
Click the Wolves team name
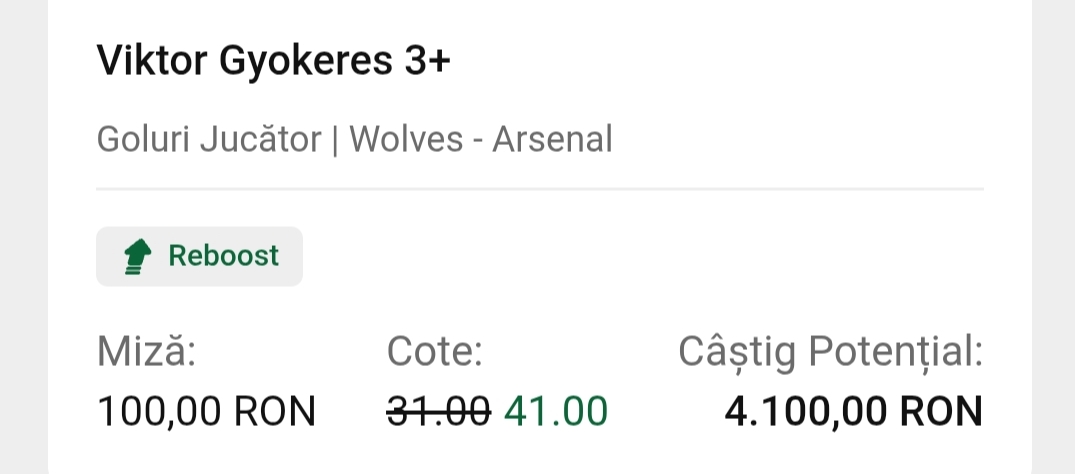406,140
